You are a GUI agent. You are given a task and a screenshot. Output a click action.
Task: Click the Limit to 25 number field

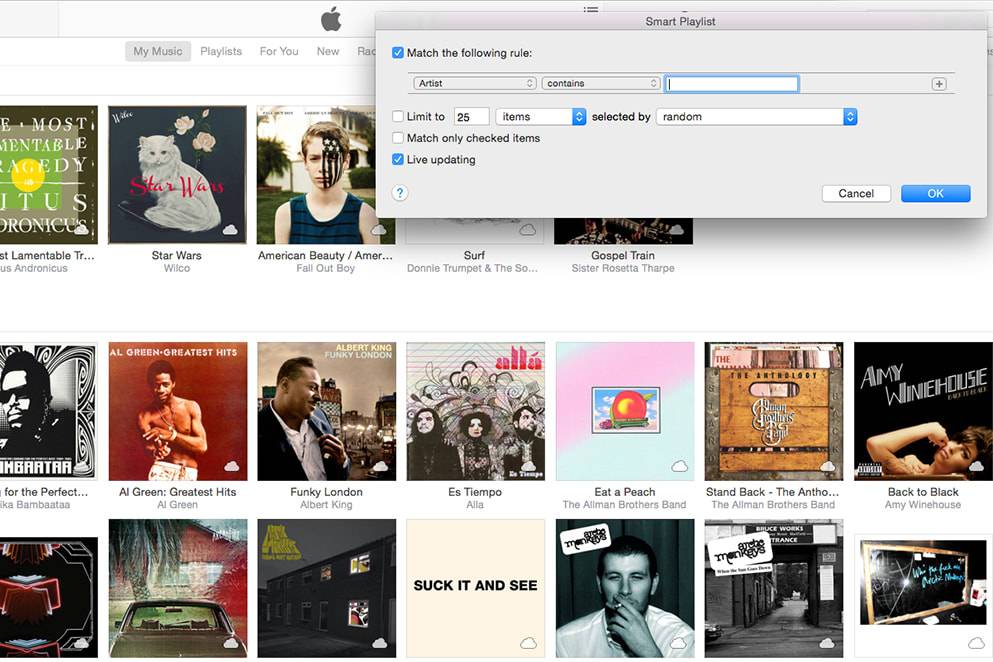[471, 117]
